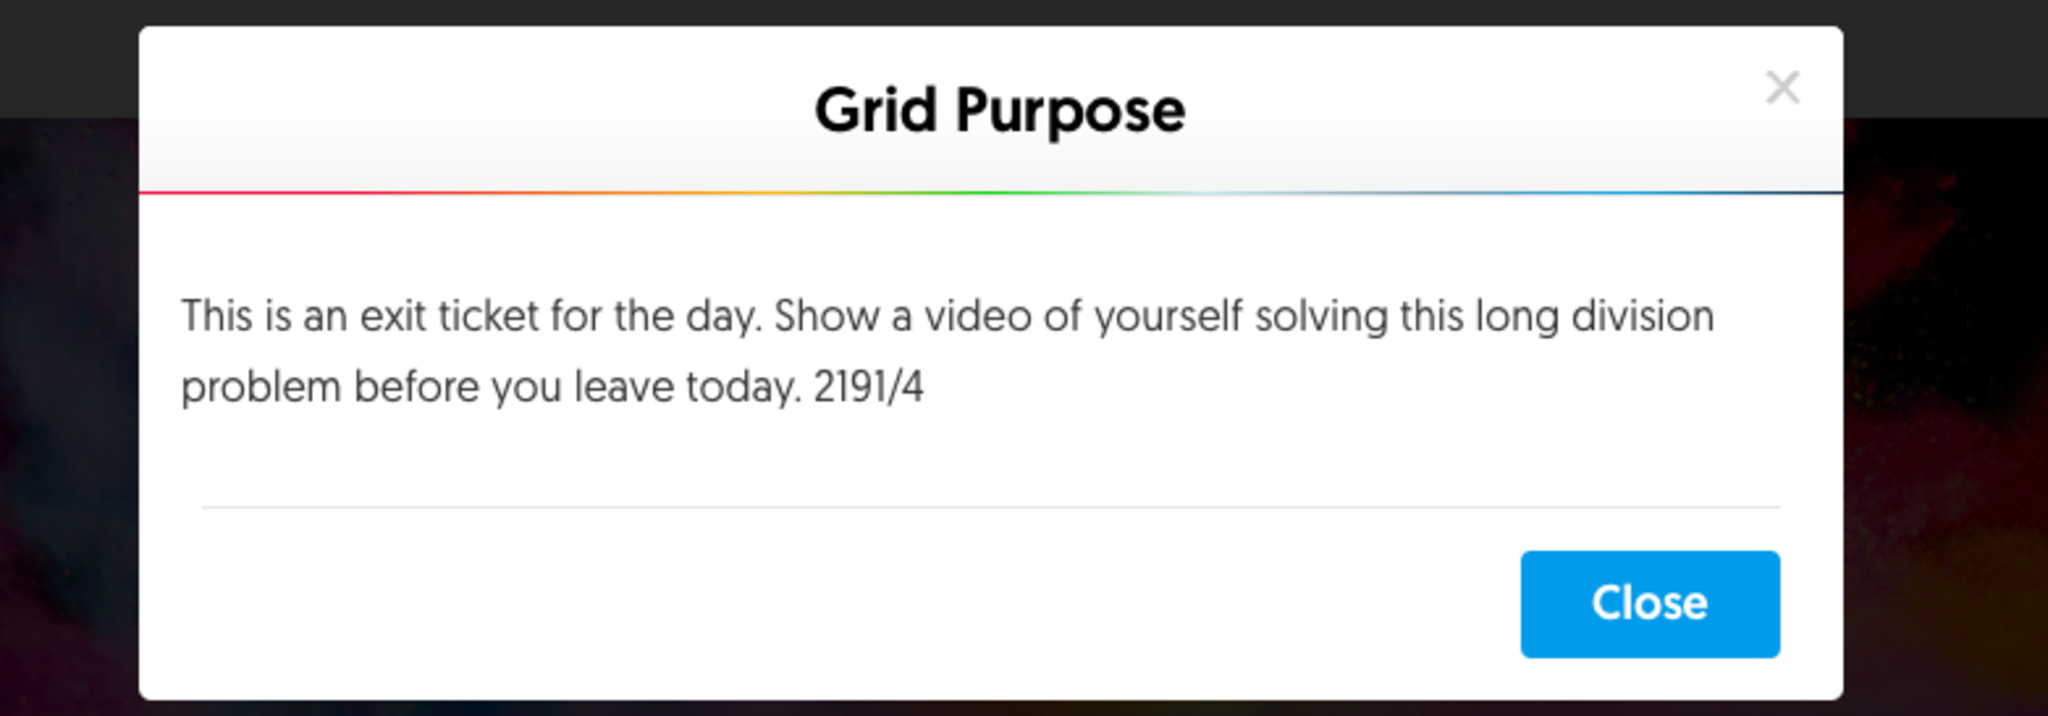The height and width of the screenshot is (716, 2048).
Task: Click the 2191/4 division problem text
Action: point(868,387)
